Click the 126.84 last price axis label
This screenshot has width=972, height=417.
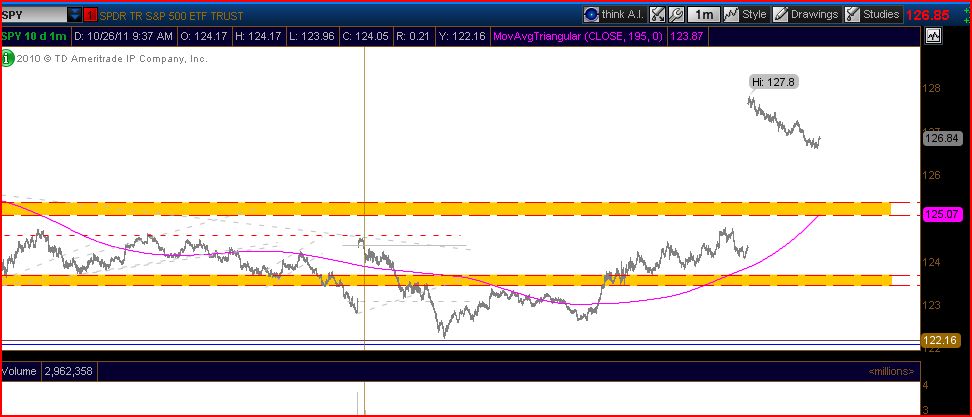click(943, 139)
